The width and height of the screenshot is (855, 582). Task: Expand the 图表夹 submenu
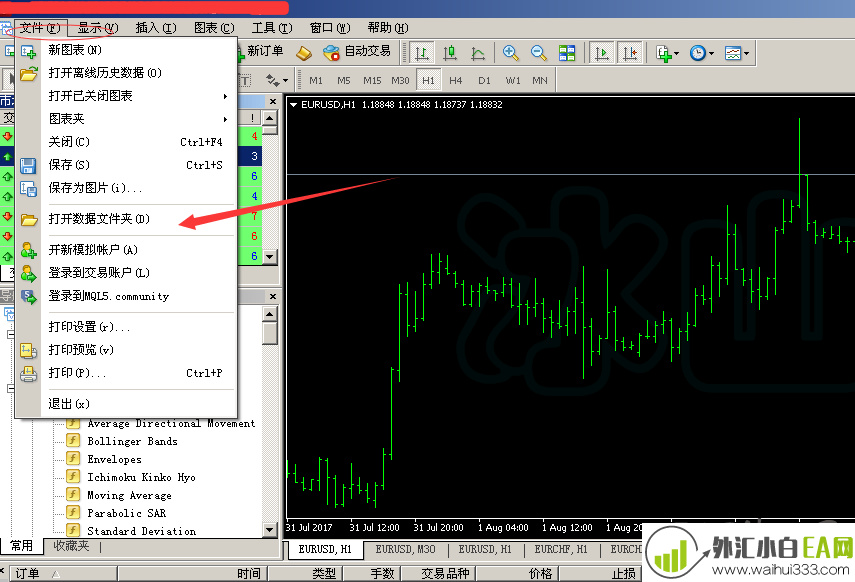127,119
